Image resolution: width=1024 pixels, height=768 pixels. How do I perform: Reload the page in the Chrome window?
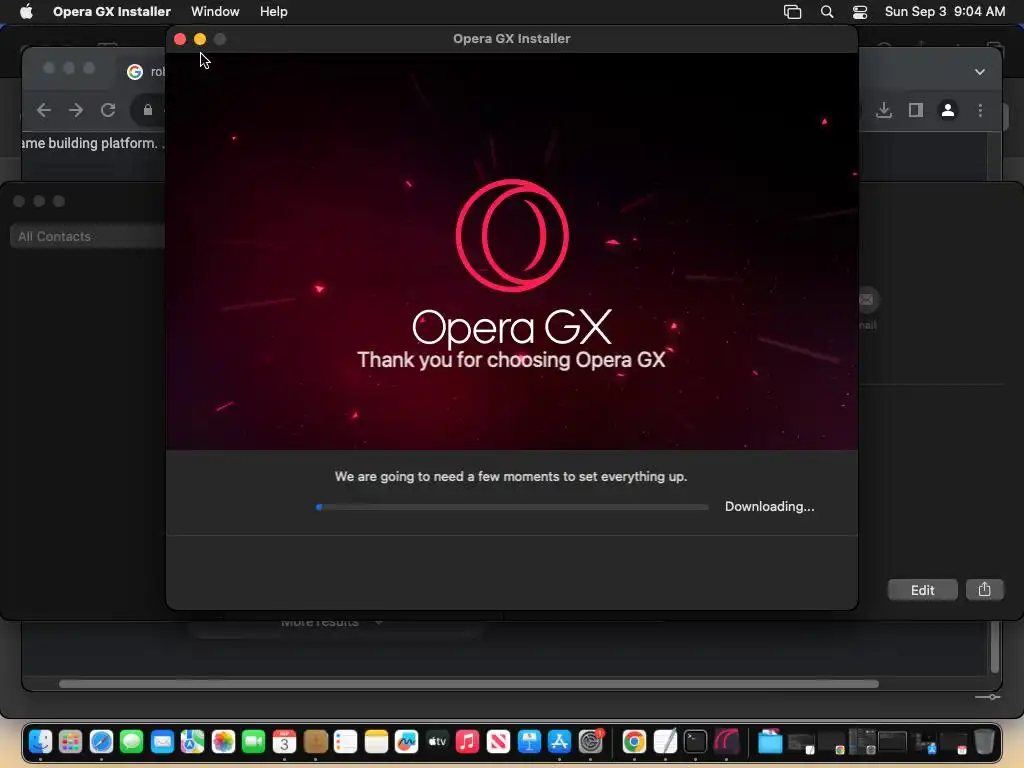(x=108, y=110)
